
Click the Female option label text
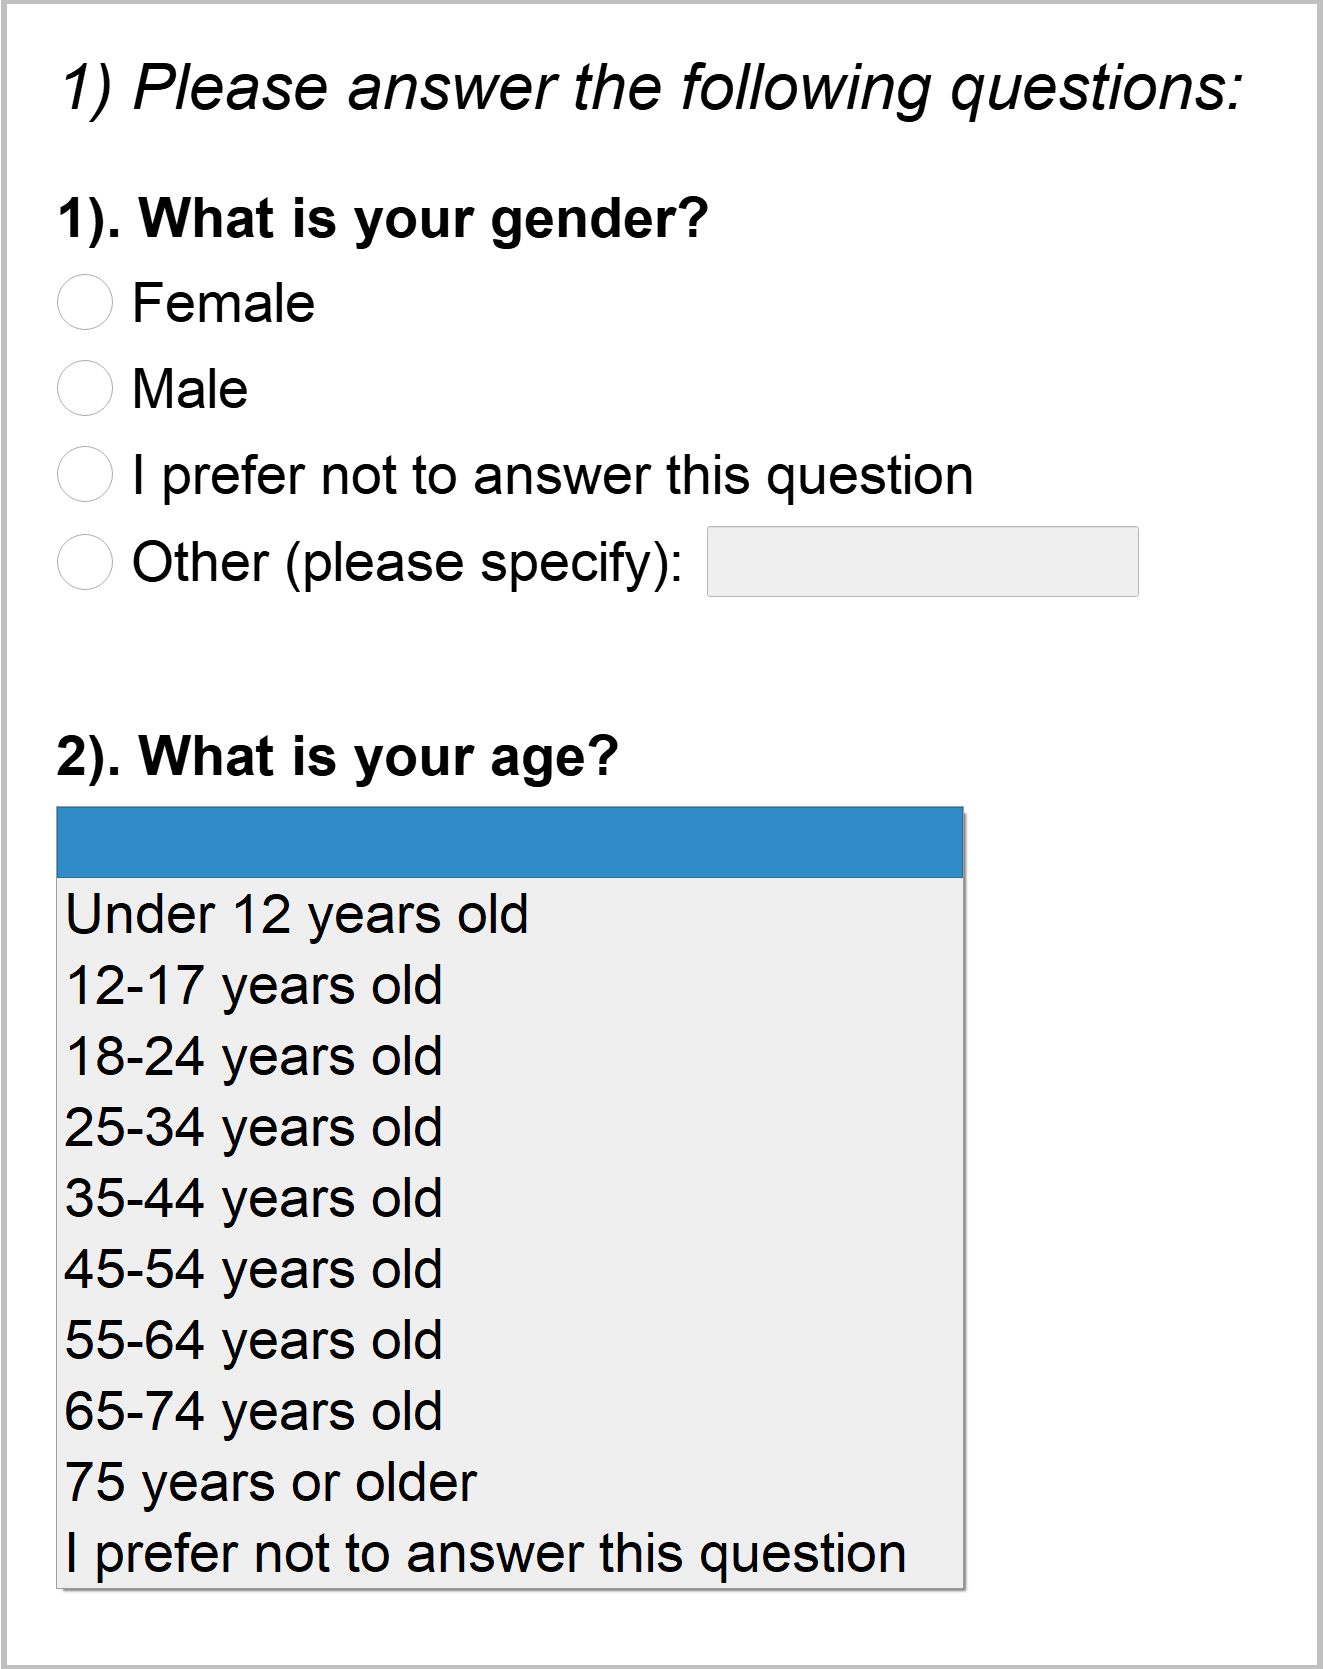[224, 303]
